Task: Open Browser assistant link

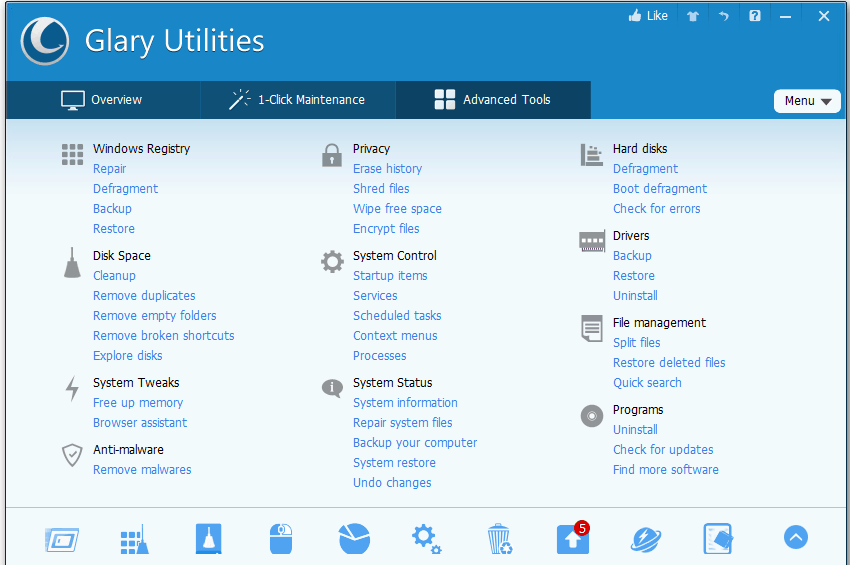Action: pyautogui.click(x=140, y=423)
